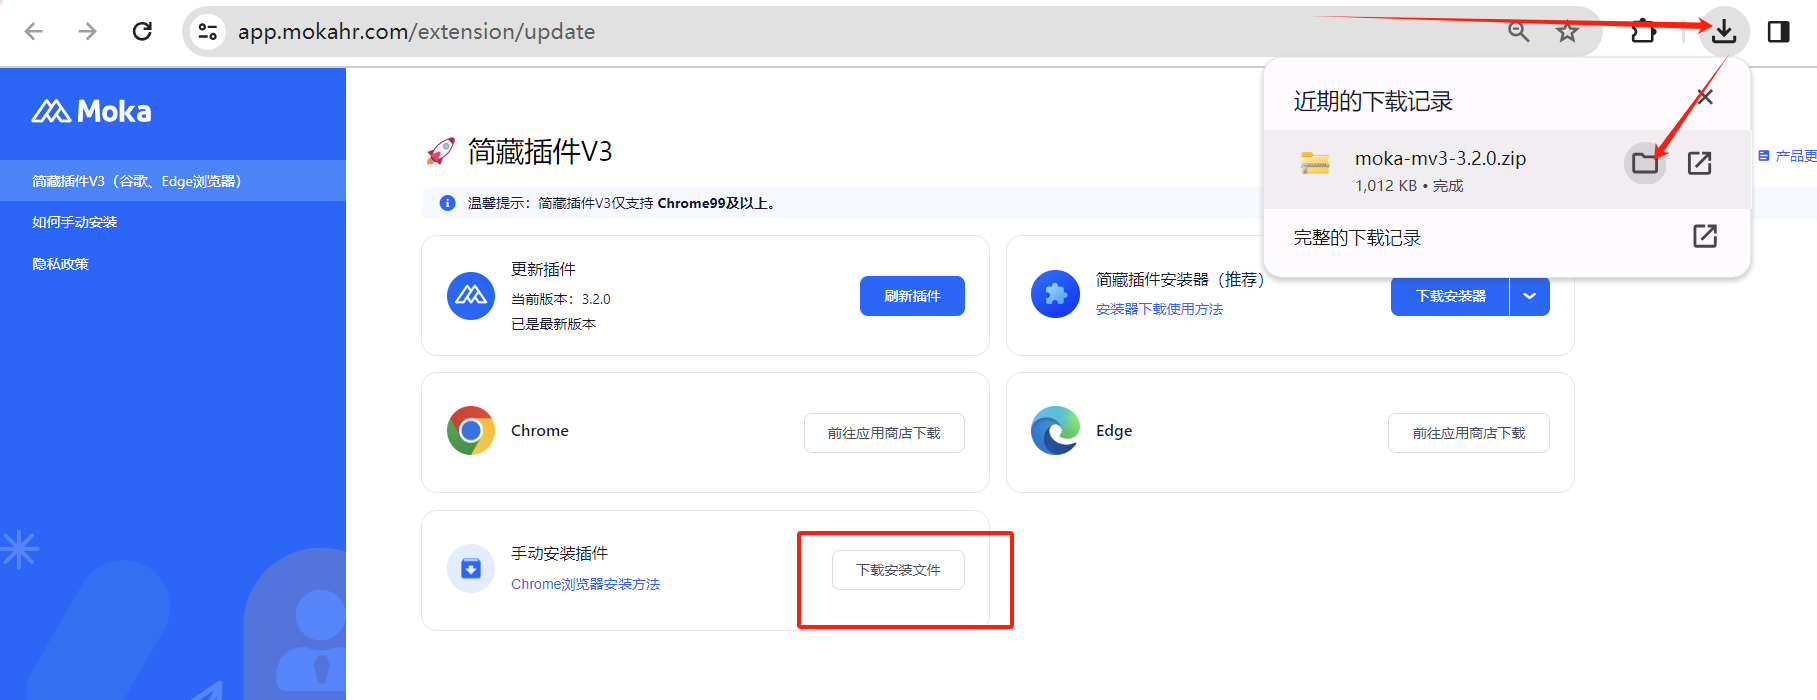
Task: Select 简藏插件V3 sidebar menu item
Action: click(x=173, y=181)
